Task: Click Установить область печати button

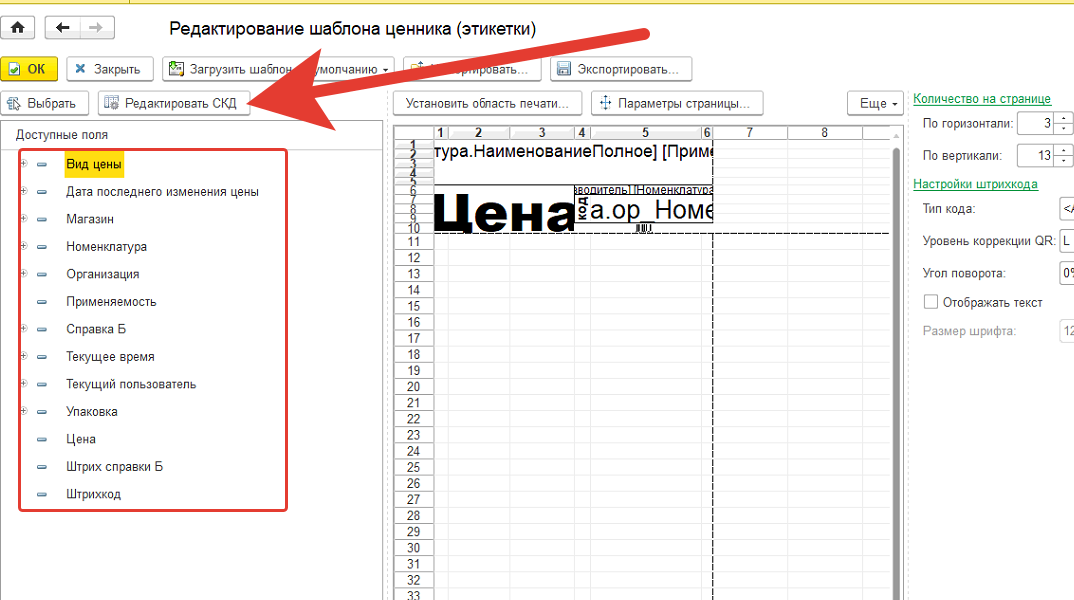Action: coord(487,103)
